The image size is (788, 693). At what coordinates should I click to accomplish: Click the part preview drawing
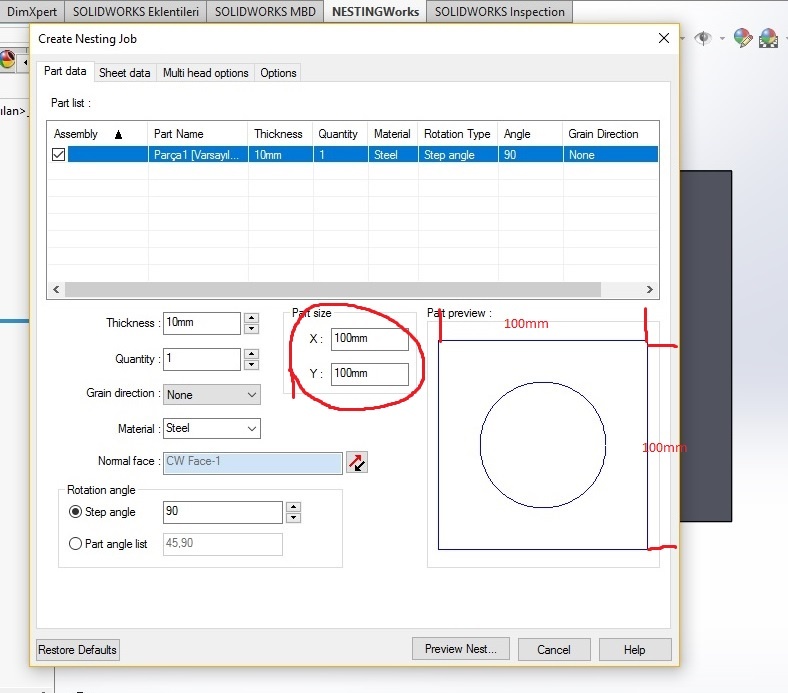pos(543,445)
